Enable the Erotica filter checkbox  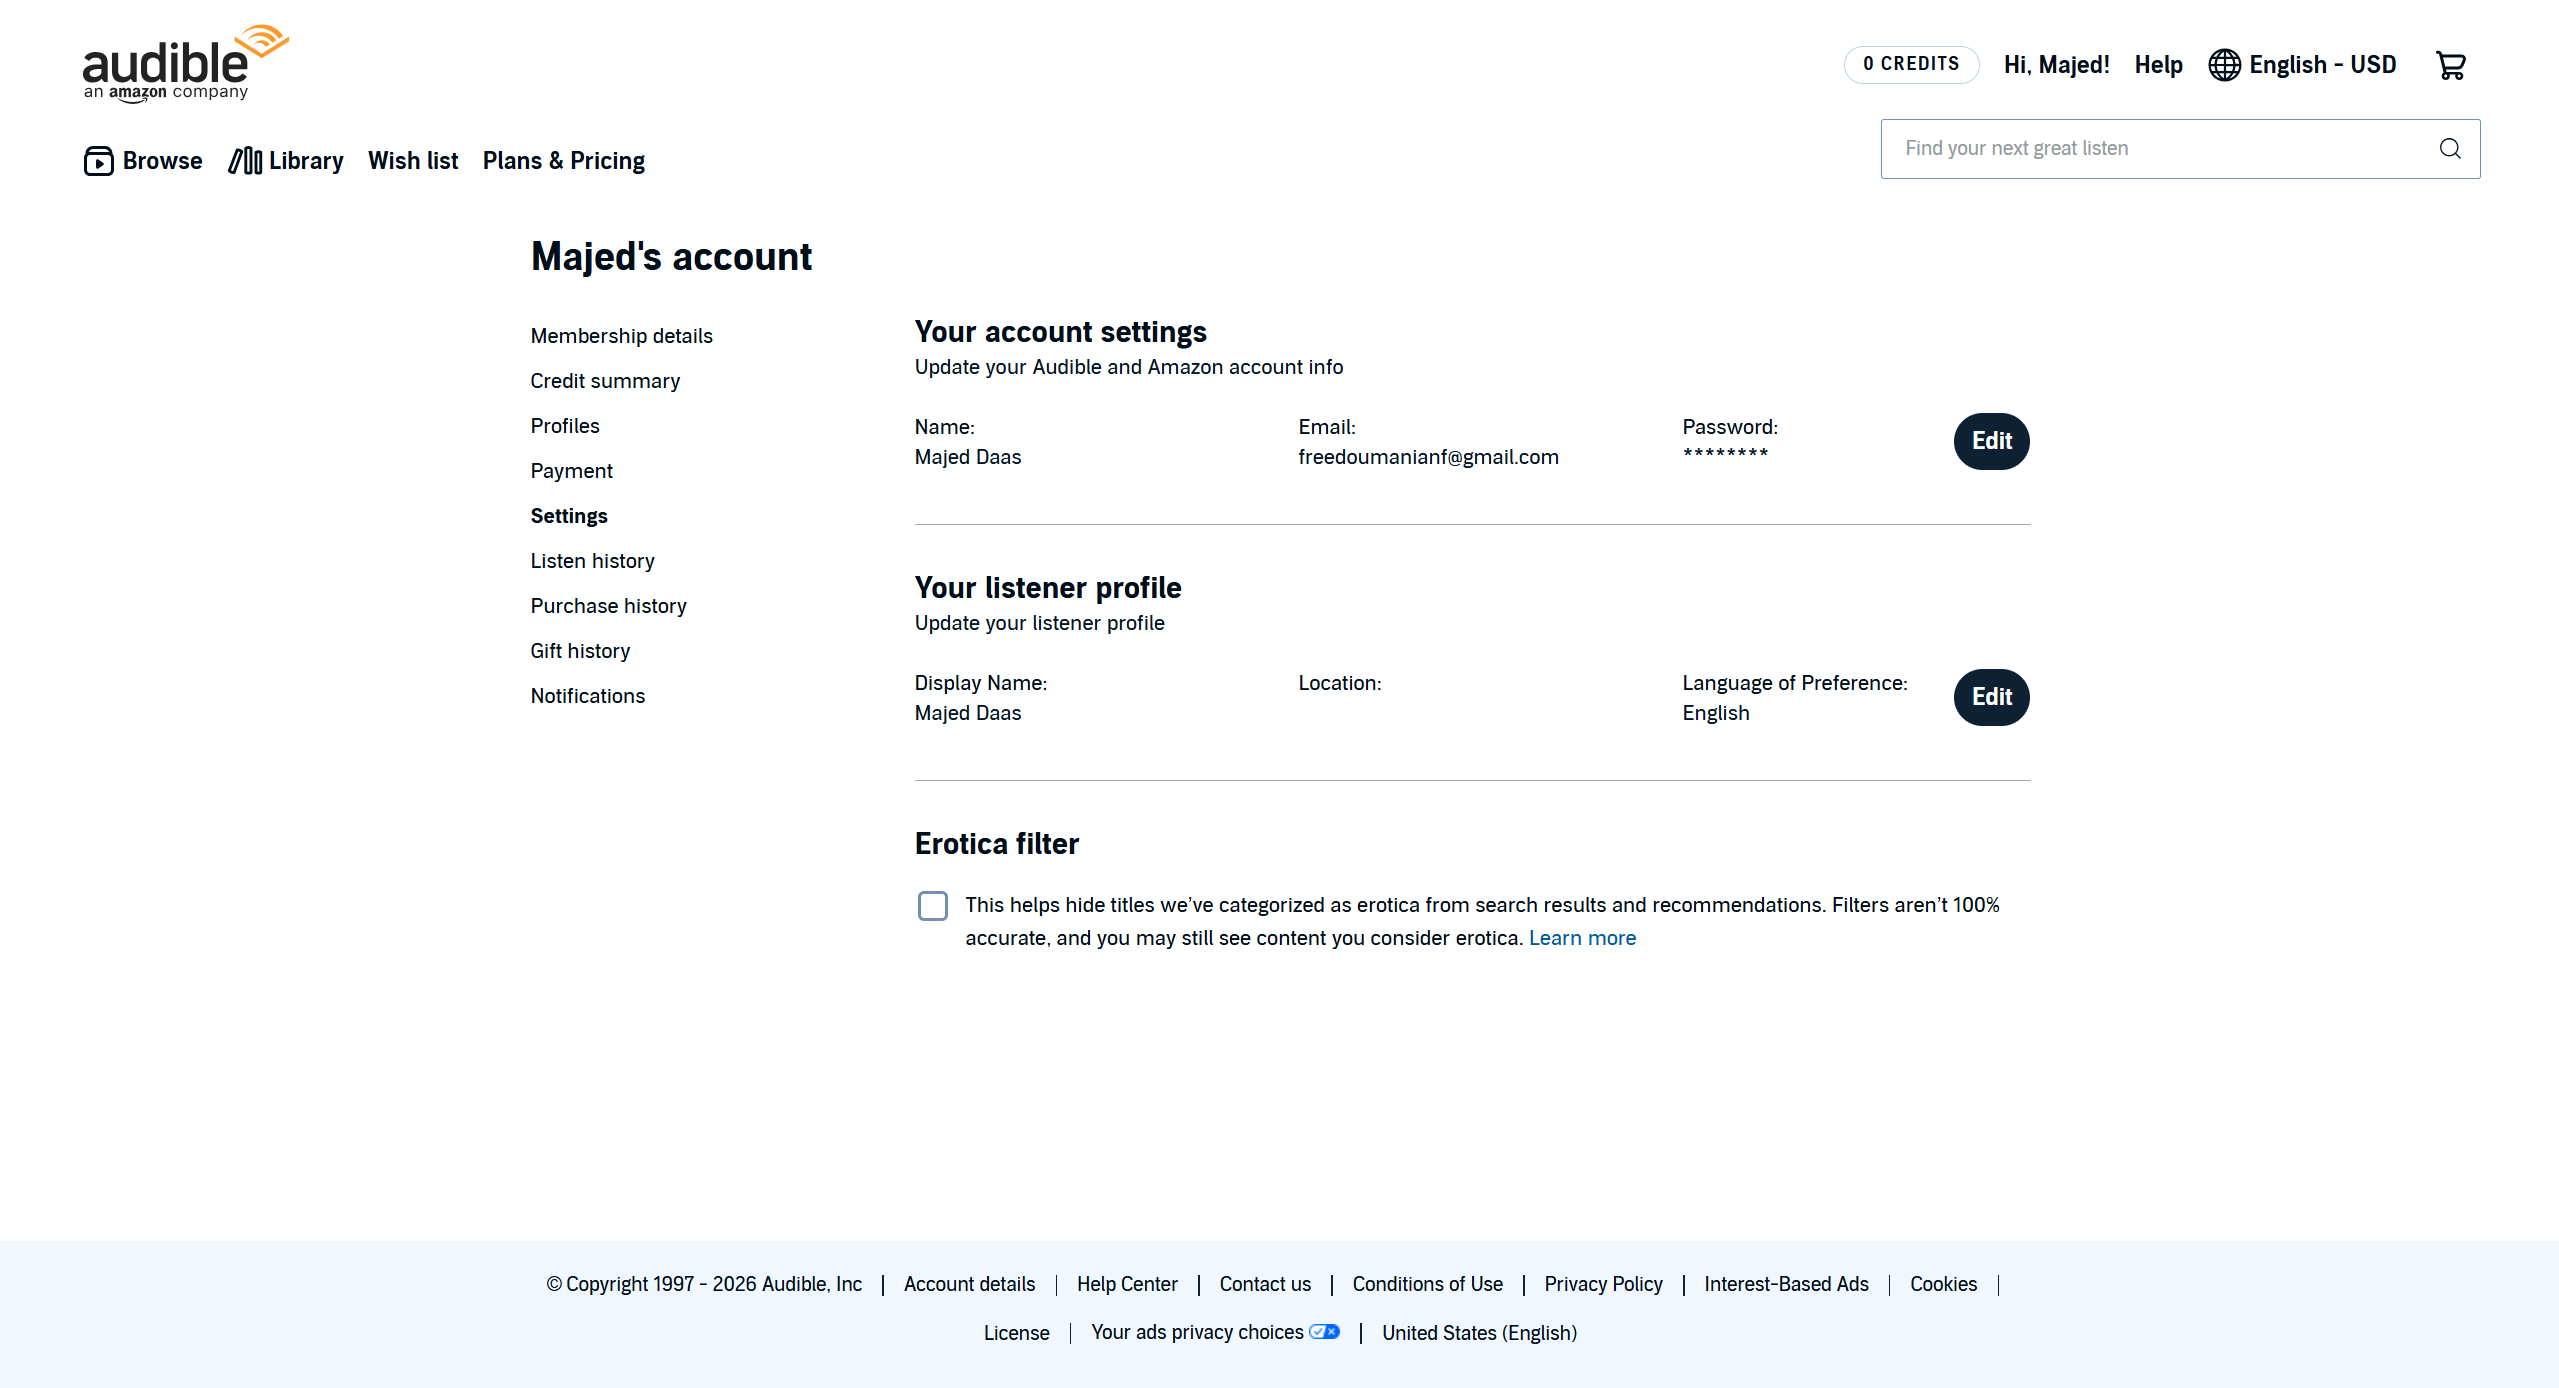coord(932,906)
